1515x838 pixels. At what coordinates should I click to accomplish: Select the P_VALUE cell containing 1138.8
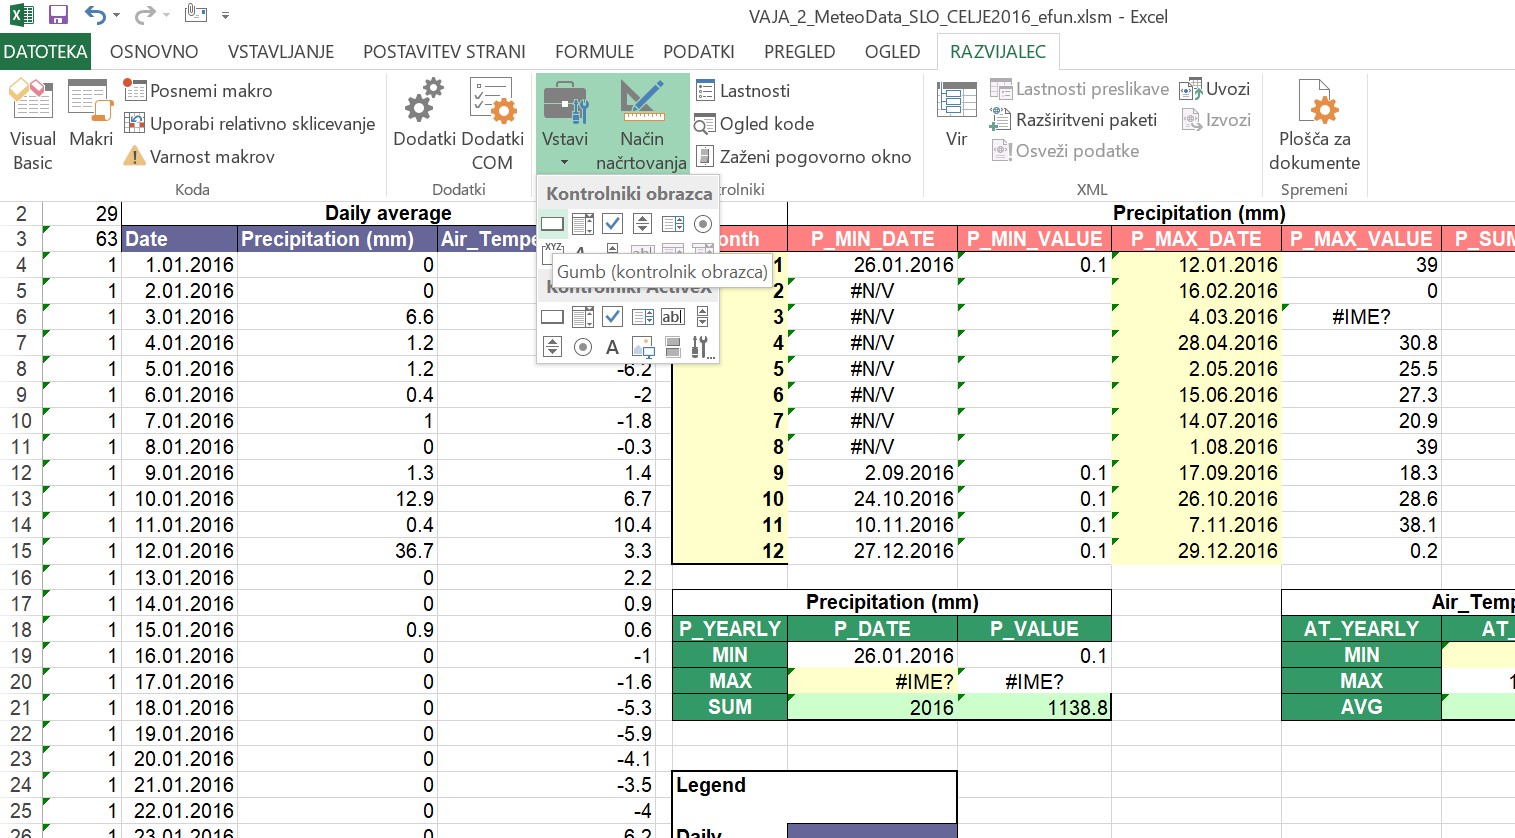tap(1034, 708)
